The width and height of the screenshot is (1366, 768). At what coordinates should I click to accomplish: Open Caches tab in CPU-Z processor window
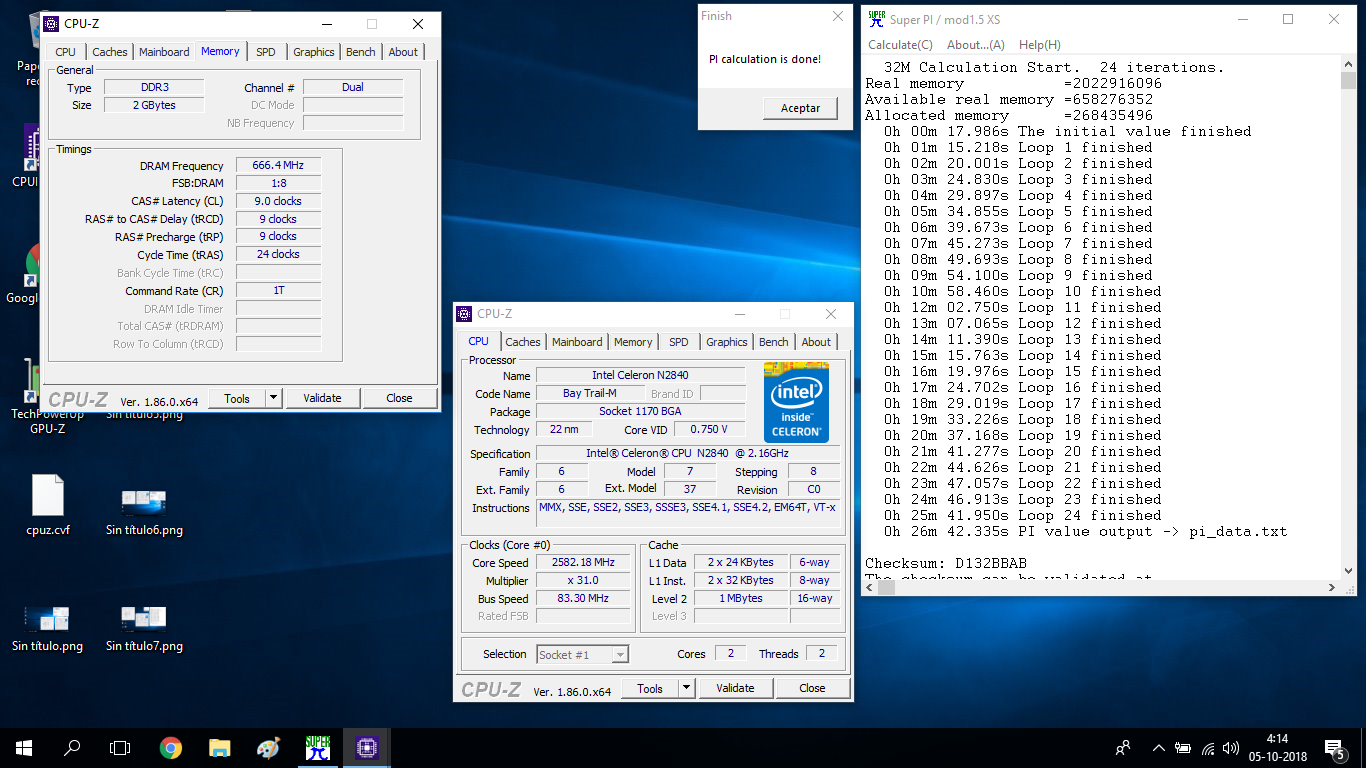click(523, 342)
